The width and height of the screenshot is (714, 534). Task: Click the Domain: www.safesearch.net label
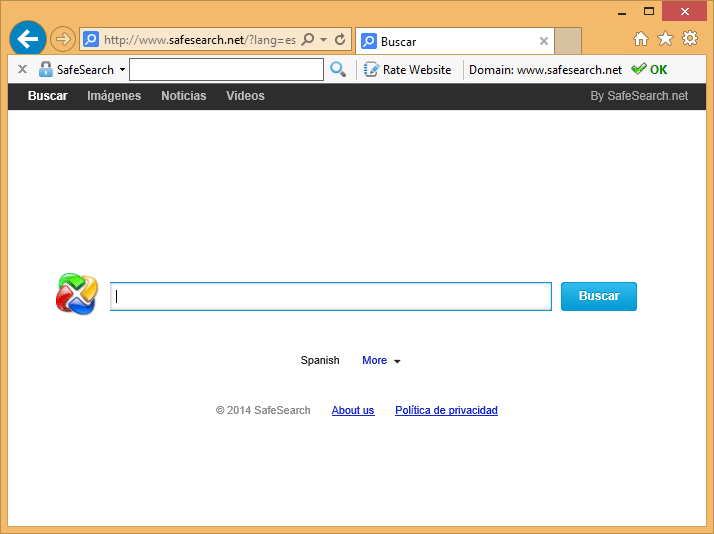(x=545, y=70)
